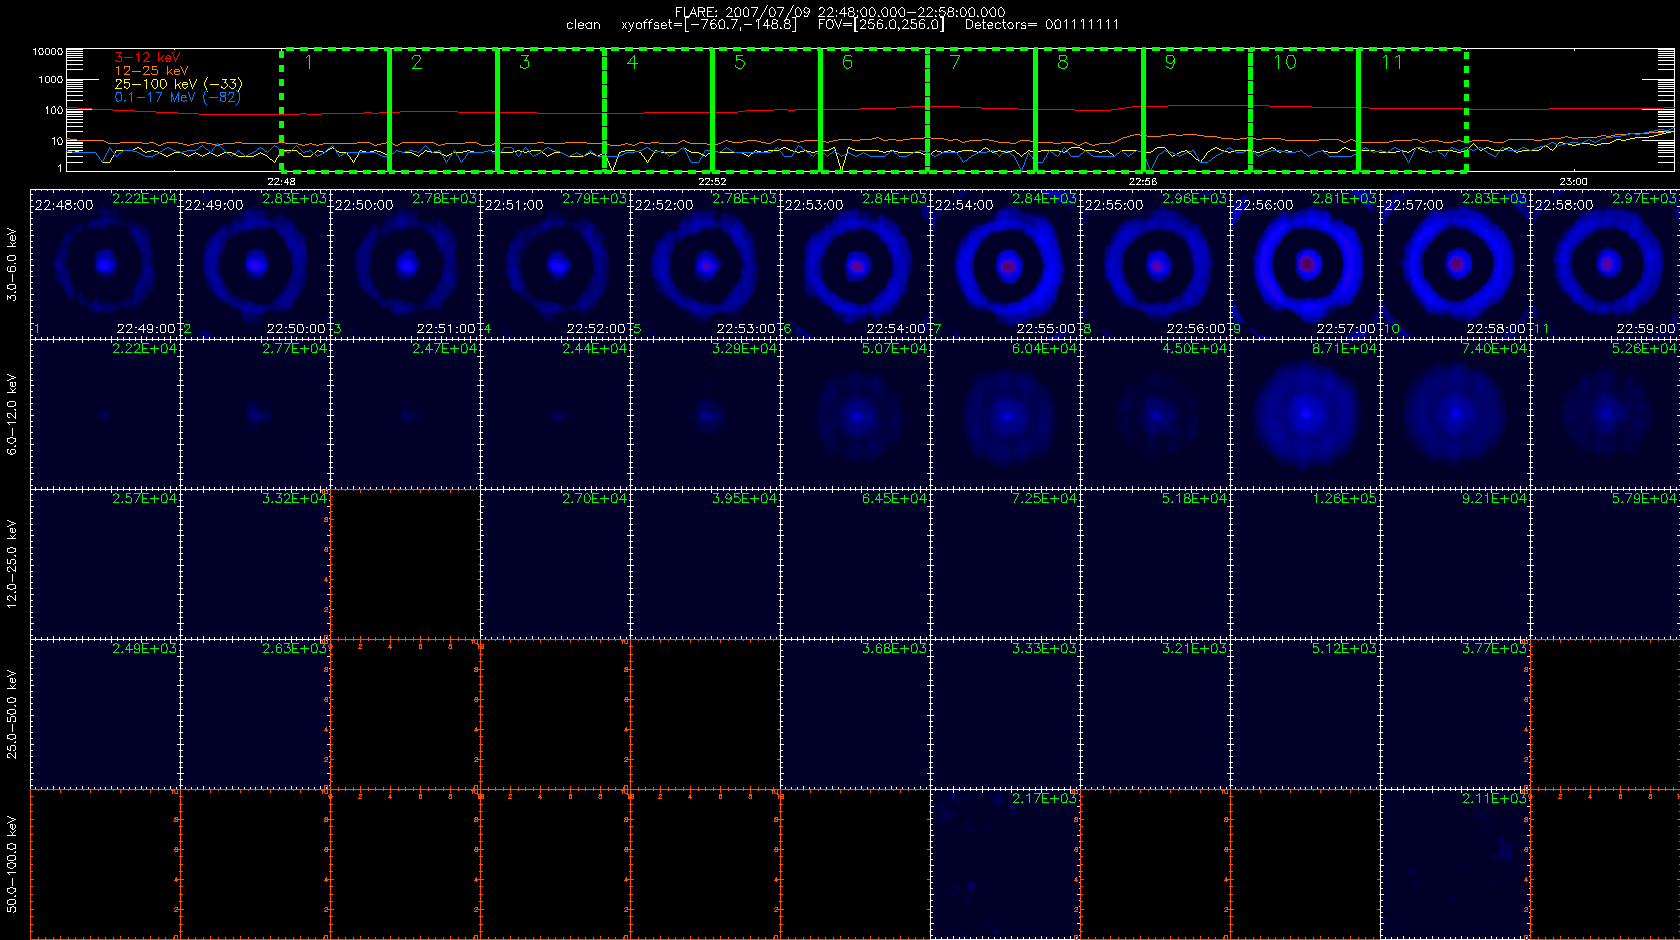Click the 25.0-50.0 keV row label

click(12, 714)
